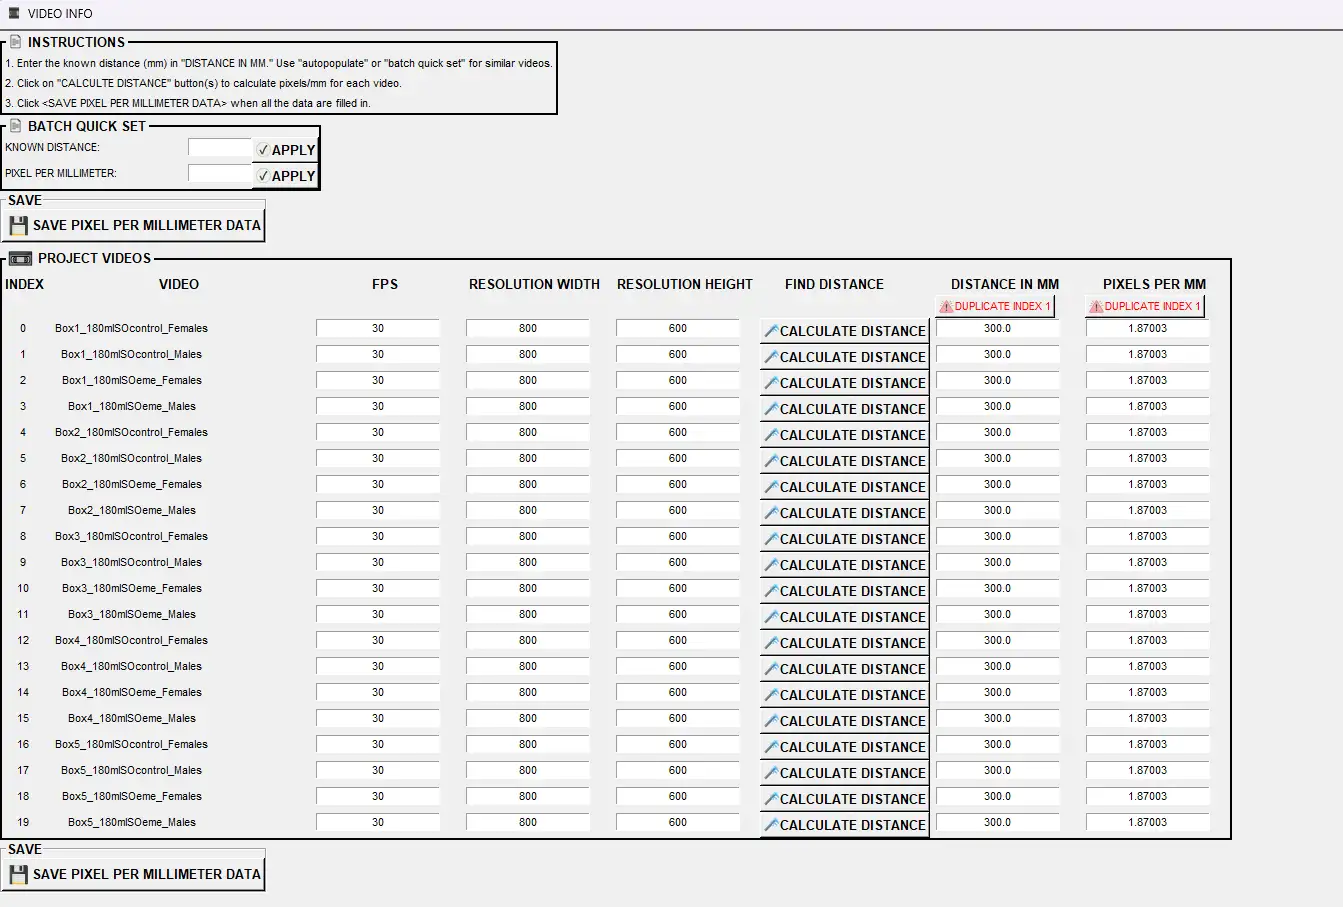1343x907 pixels.
Task: Click the BATCH QUICK SET document icon
Action: point(15,126)
